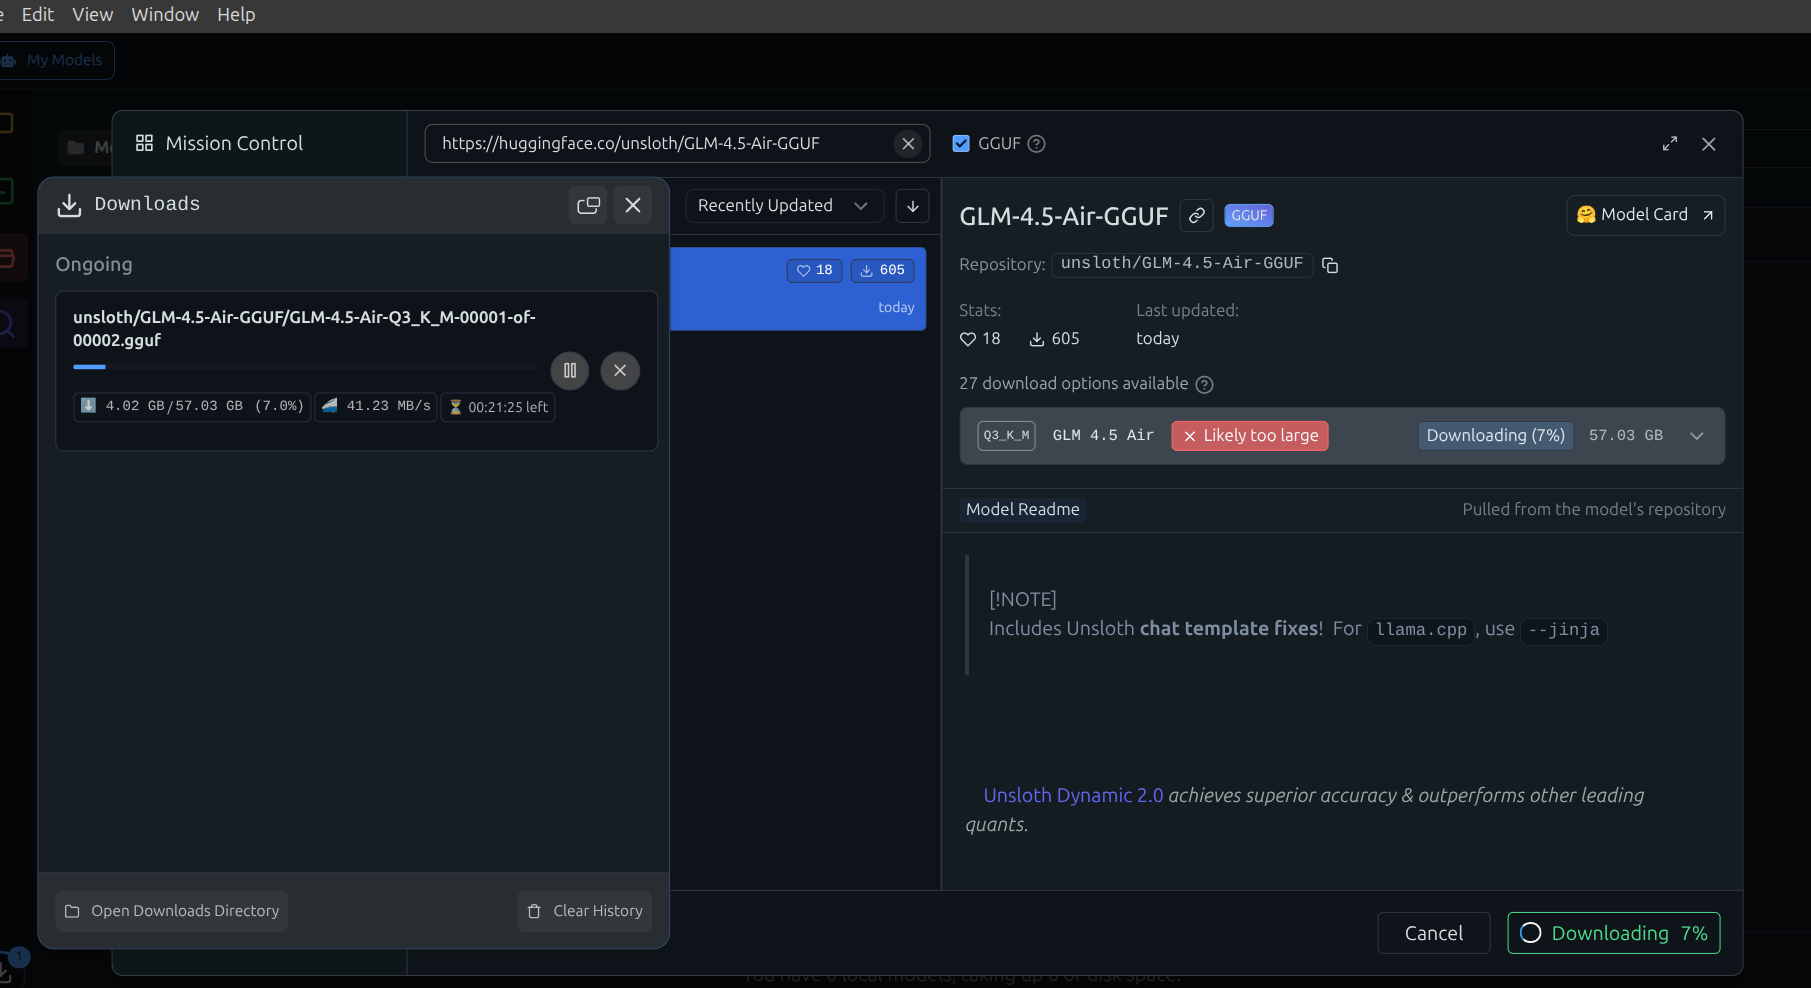1811x988 pixels.
Task: Open the Window menu
Action: click(x=165, y=15)
